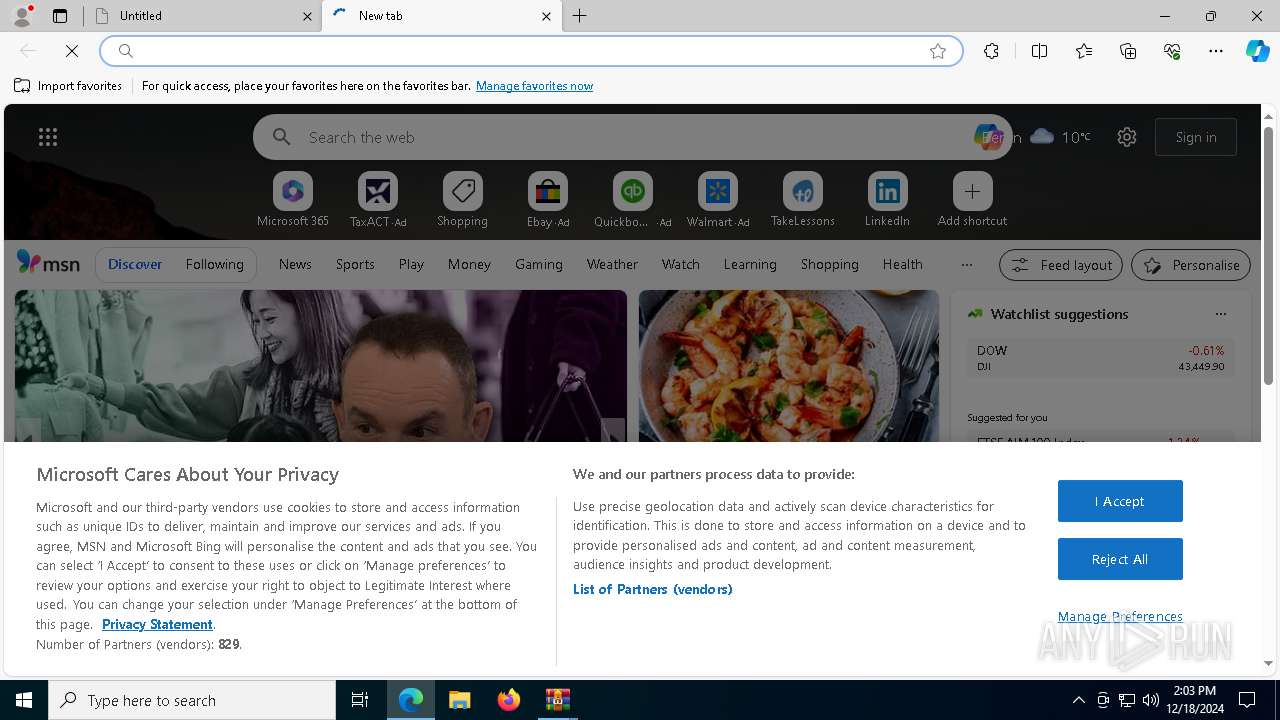This screenshot has height=720, width=1280.
Task: Open the Watch category
Action: (681, 264)
